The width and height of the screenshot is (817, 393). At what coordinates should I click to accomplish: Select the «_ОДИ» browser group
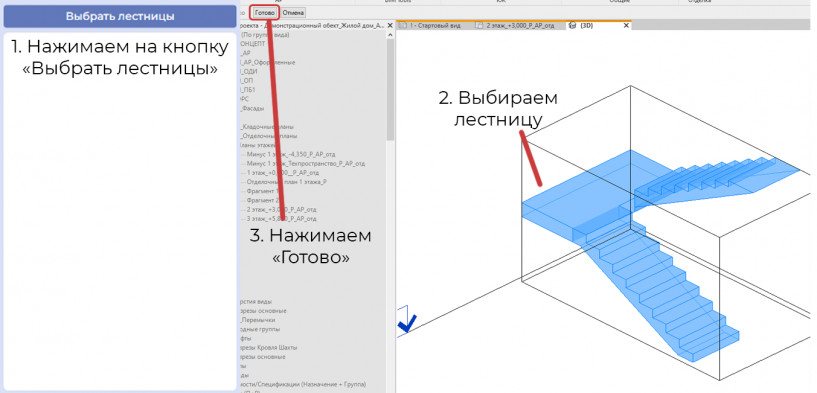[249, 71]
